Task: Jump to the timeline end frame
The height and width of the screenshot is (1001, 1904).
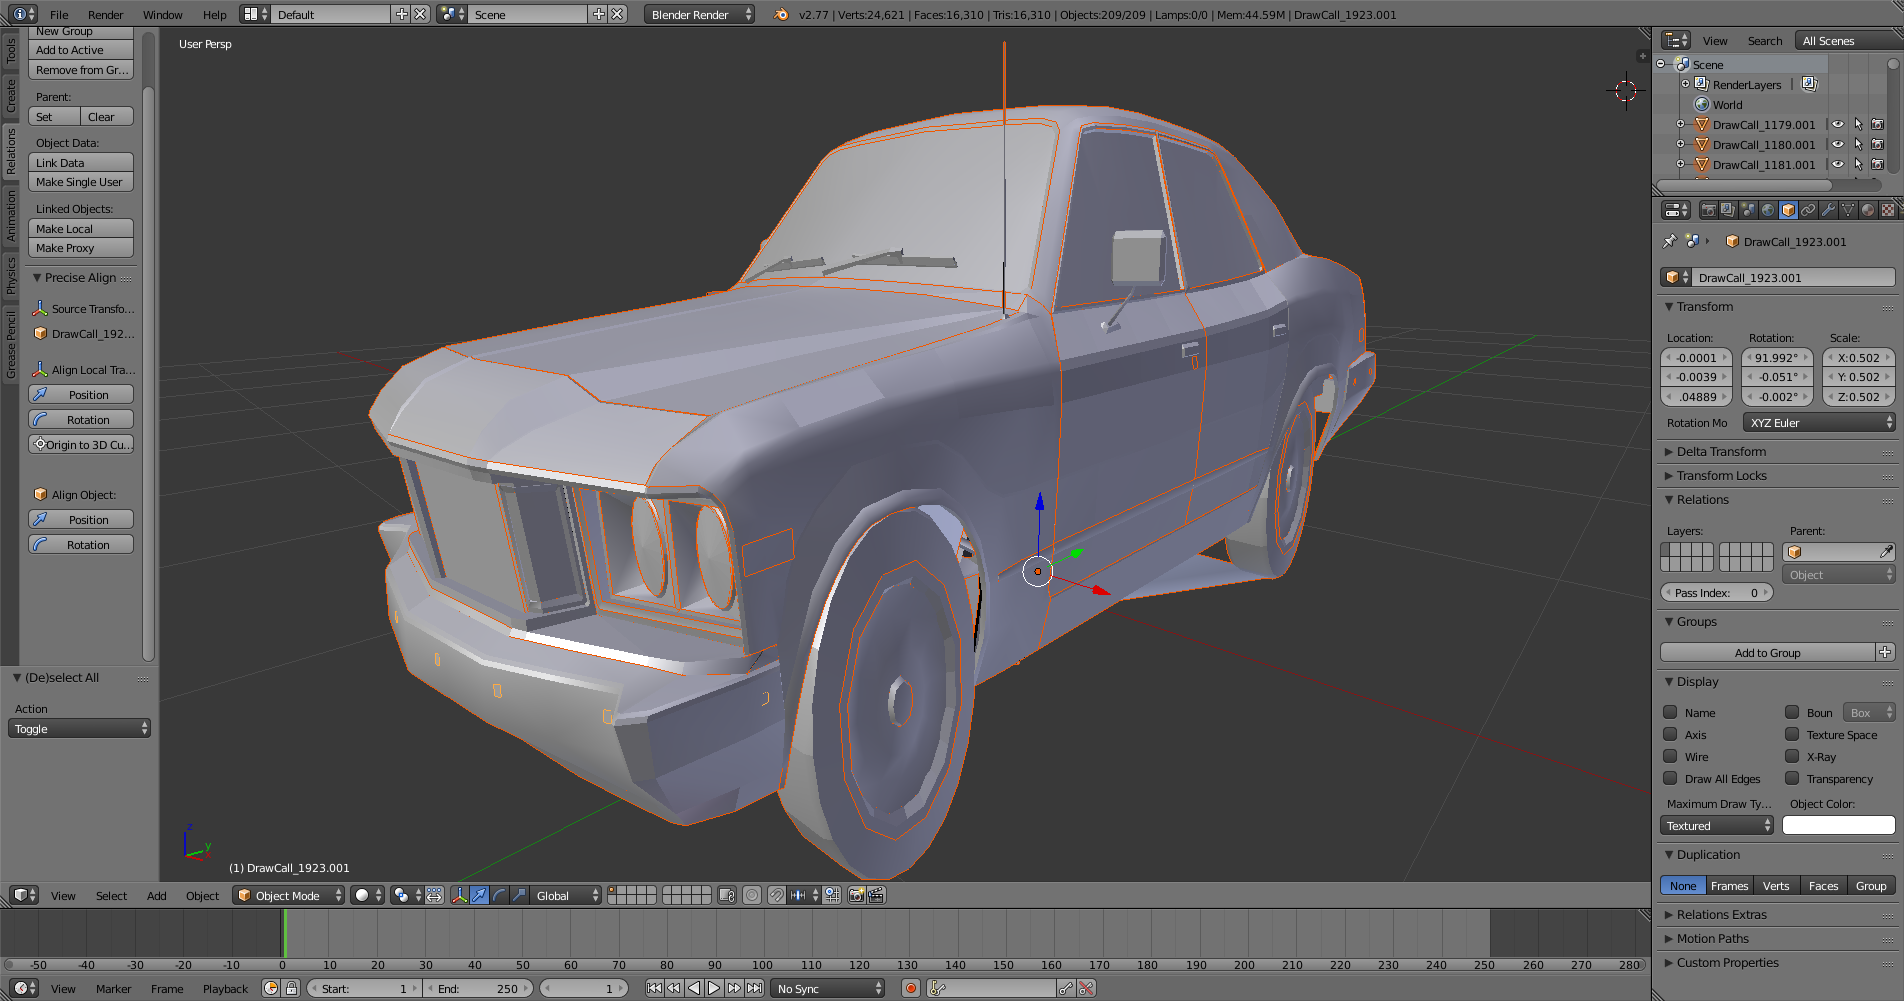Action: pyautogui.click(x=755, y=988)
